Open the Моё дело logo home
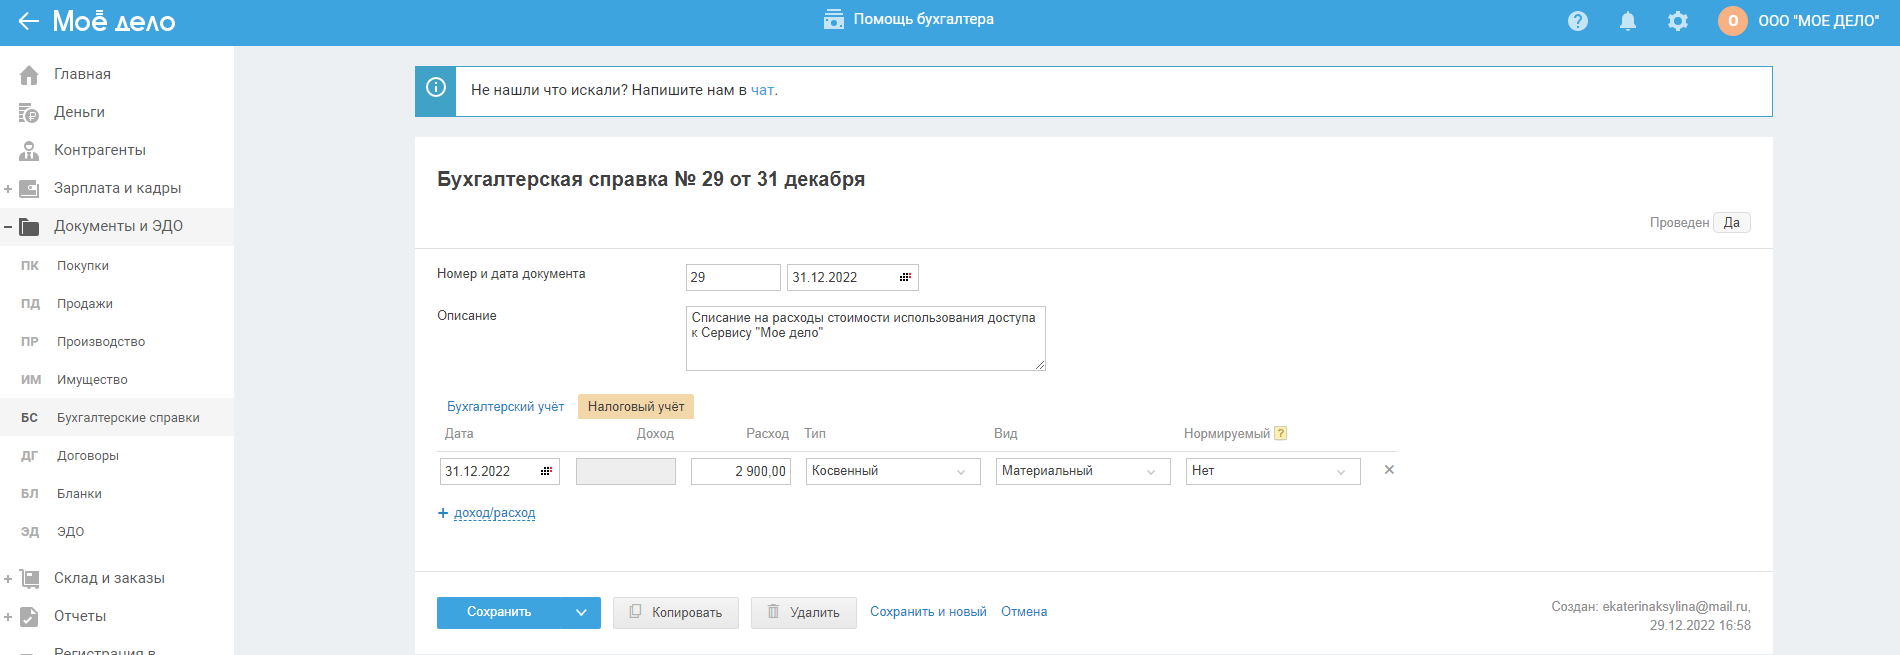This screenshot has height=655, width=1900. 114,21
